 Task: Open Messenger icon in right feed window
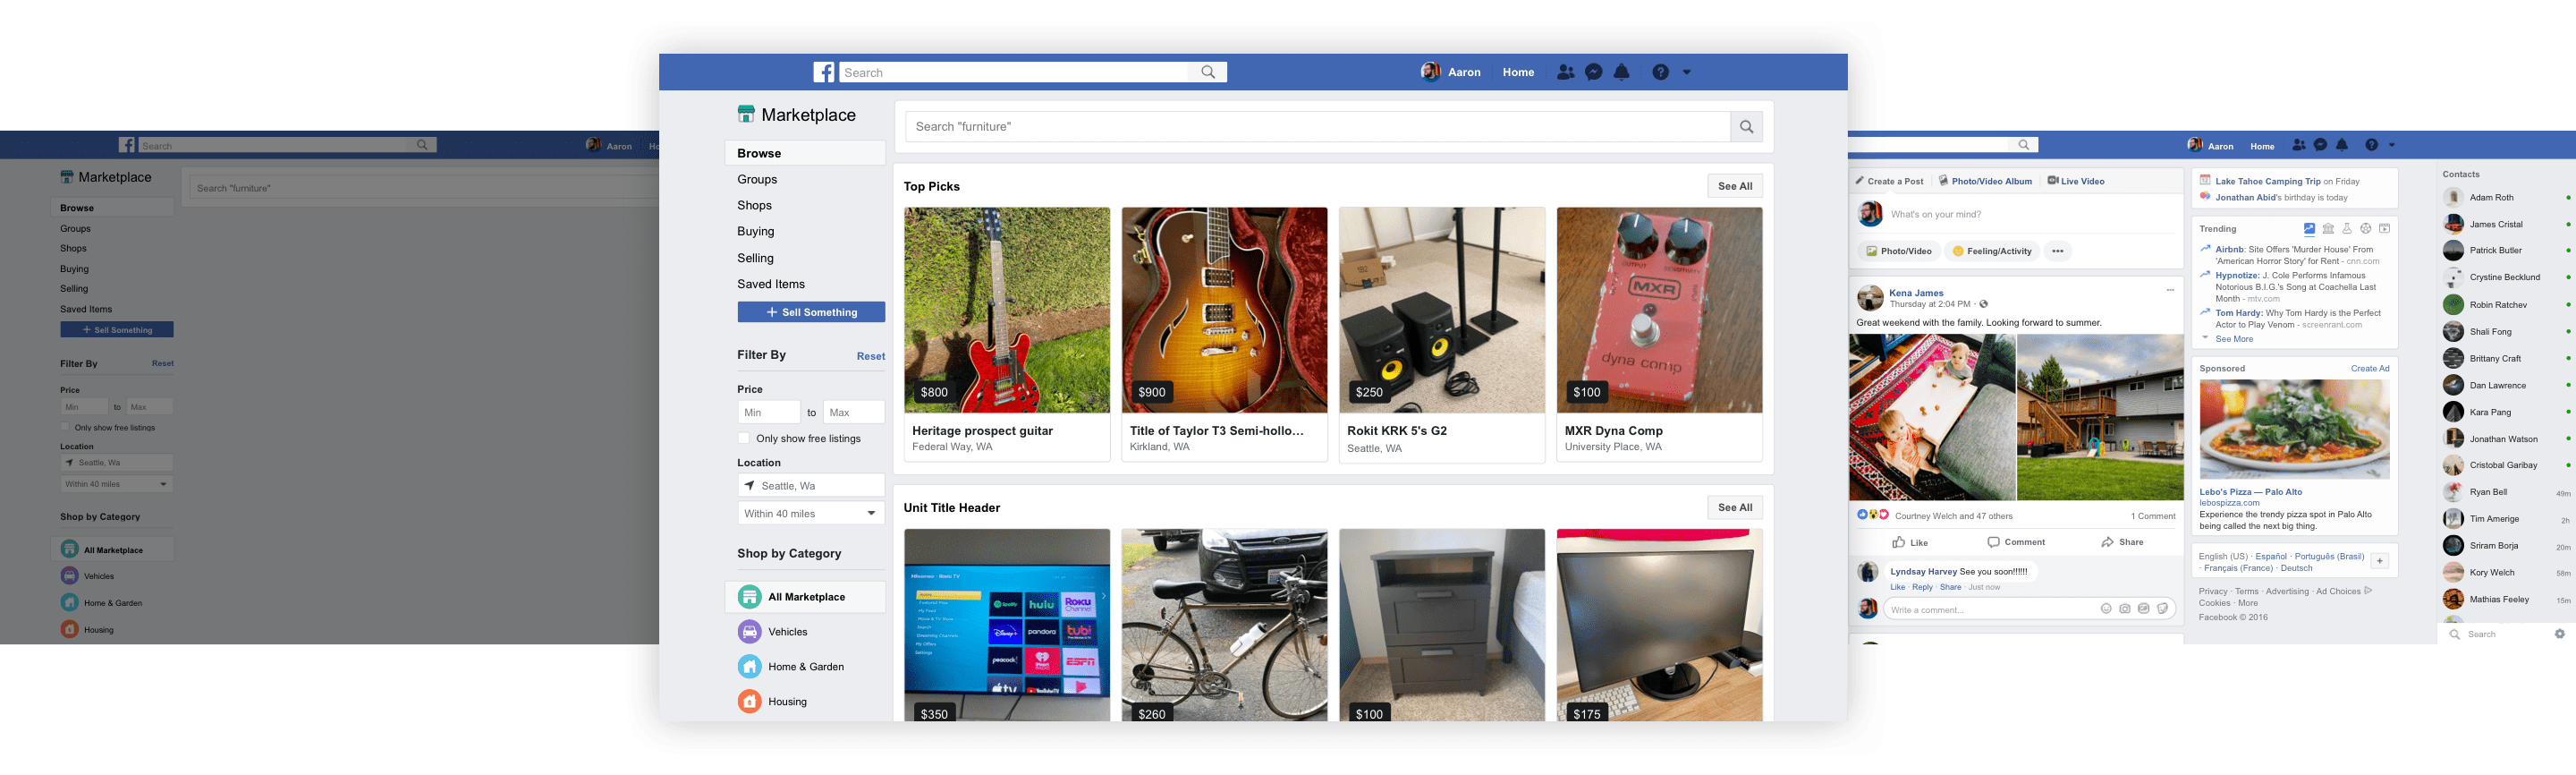point(2321,145)
